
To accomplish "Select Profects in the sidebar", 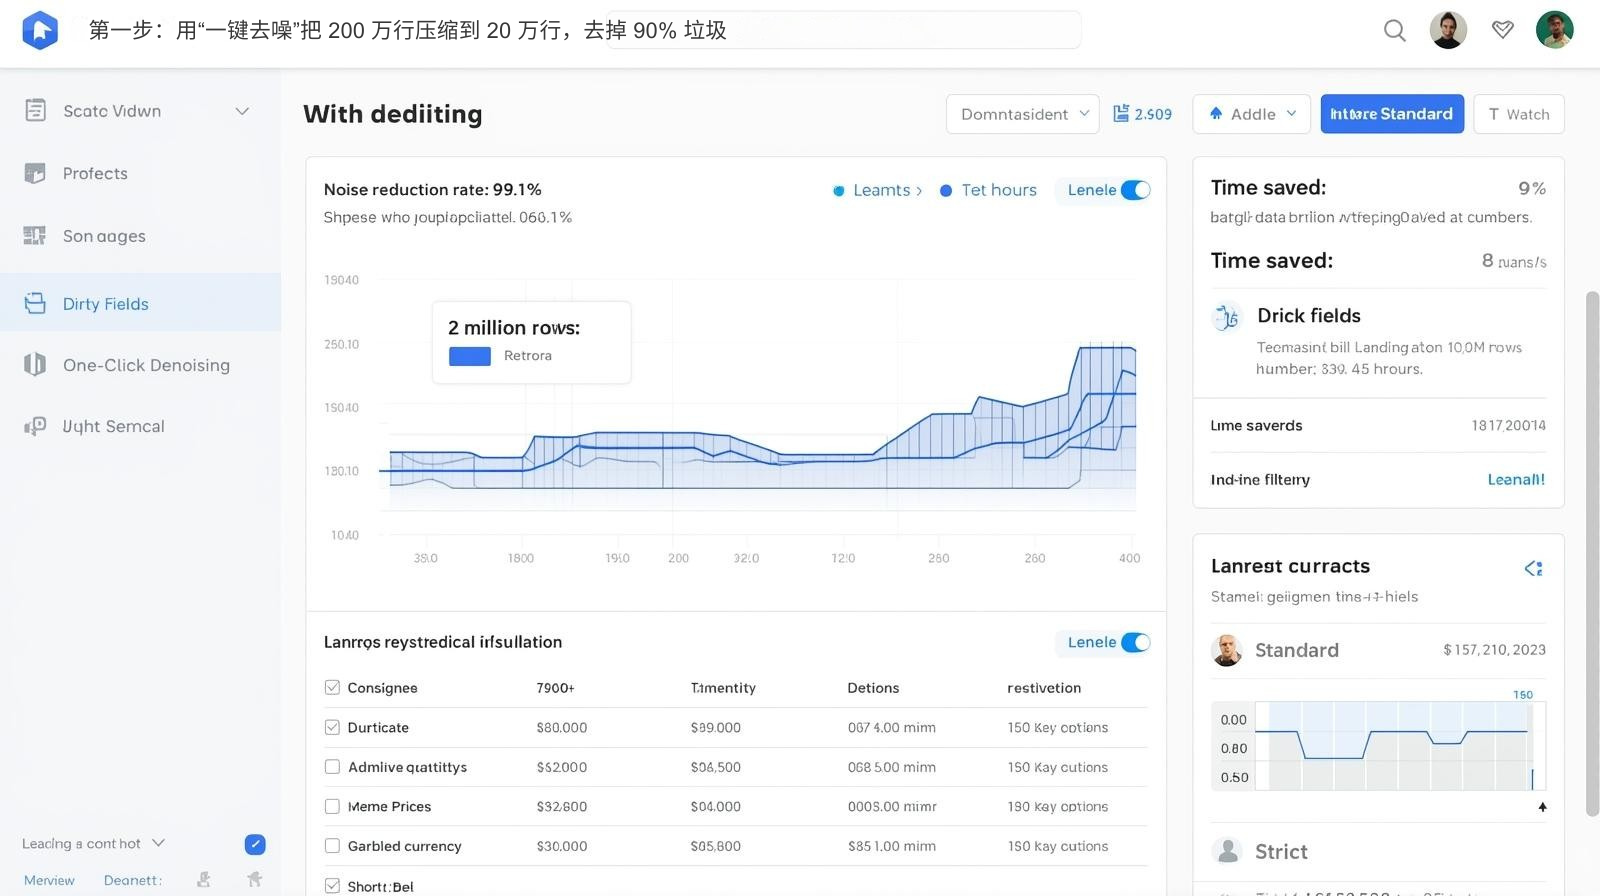I will [95, 173].
